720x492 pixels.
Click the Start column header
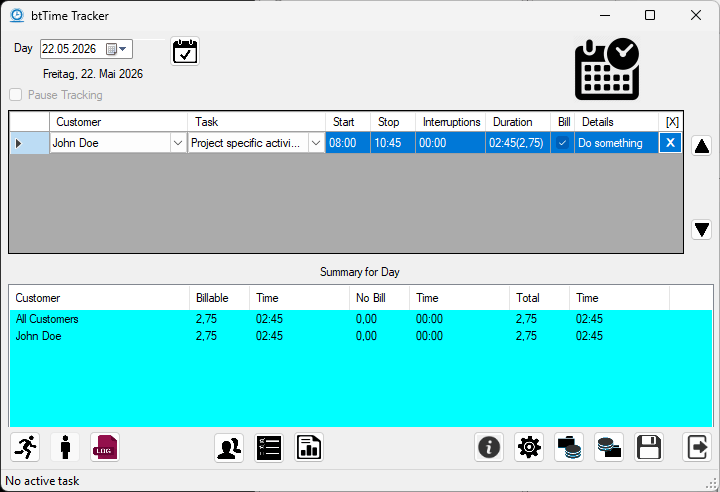[348, 122]
